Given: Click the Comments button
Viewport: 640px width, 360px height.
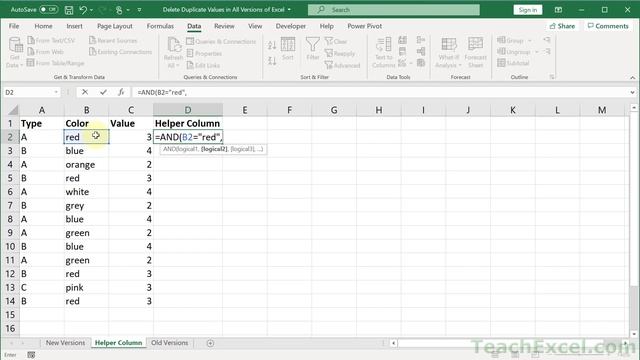Looking at the screenshot, I should click(x=608, y=26).
